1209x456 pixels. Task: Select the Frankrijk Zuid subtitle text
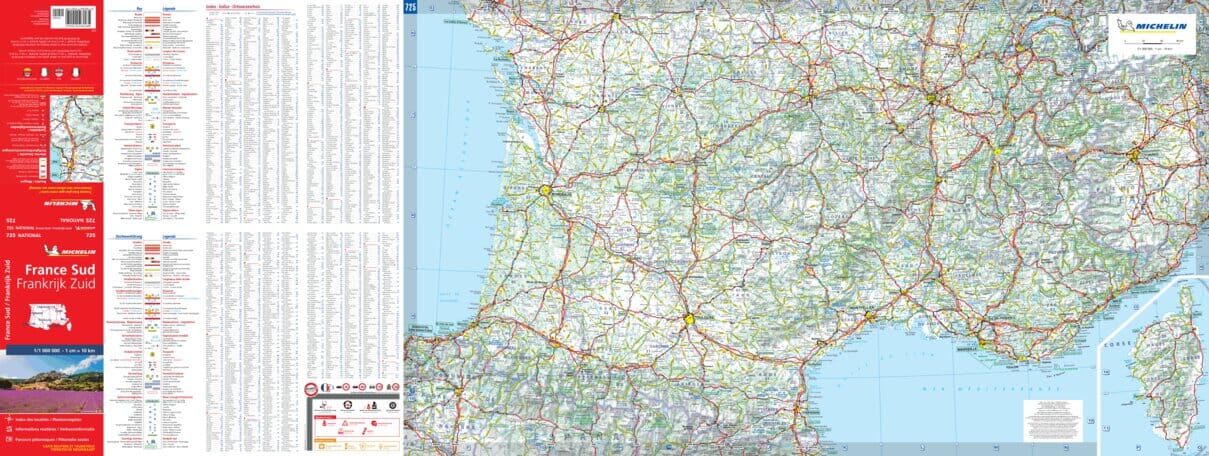pyautogui.click(x=63, y=284)
